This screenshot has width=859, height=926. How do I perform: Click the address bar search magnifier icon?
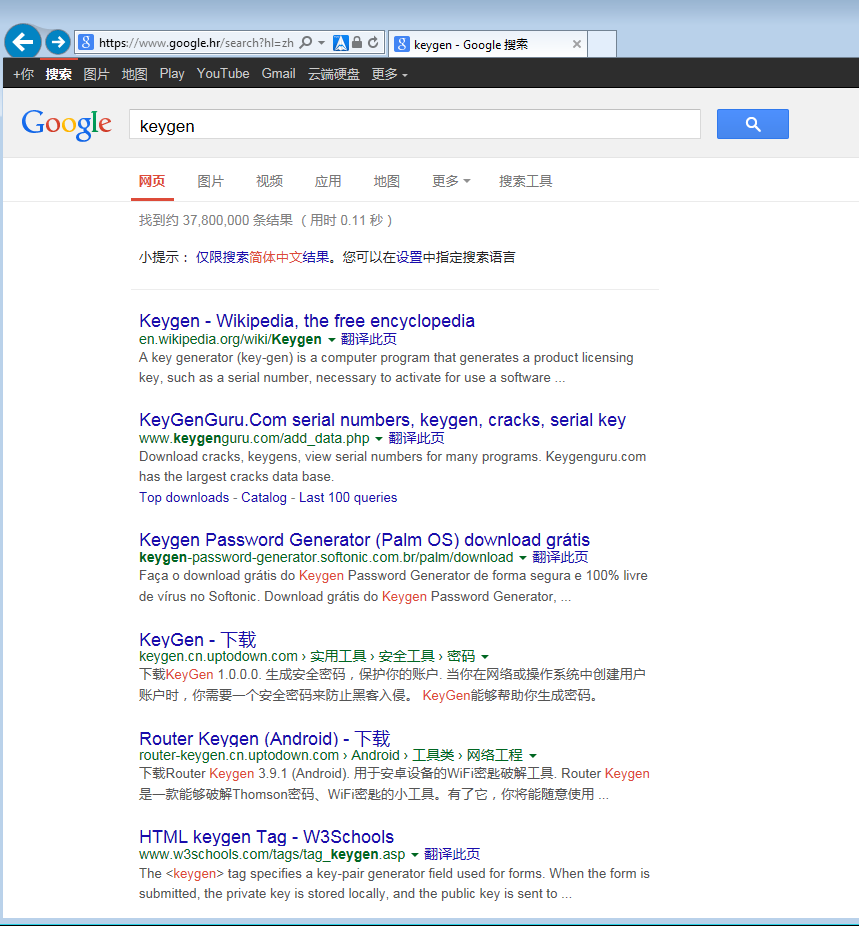[306, 43]
